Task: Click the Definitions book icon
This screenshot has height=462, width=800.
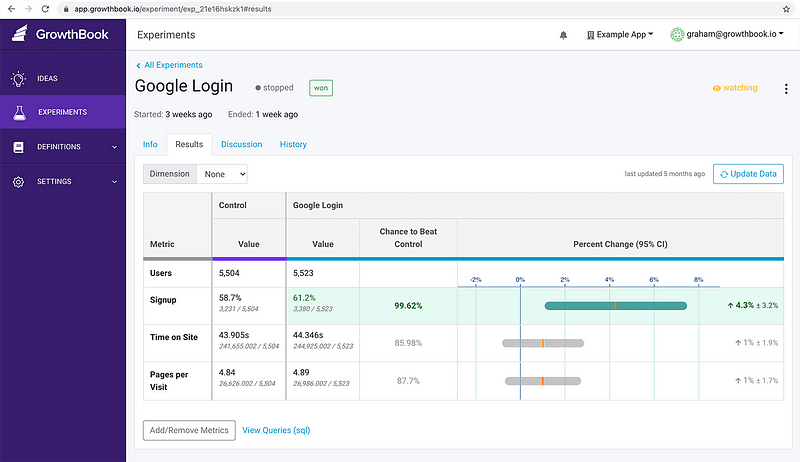Action: 18,147
